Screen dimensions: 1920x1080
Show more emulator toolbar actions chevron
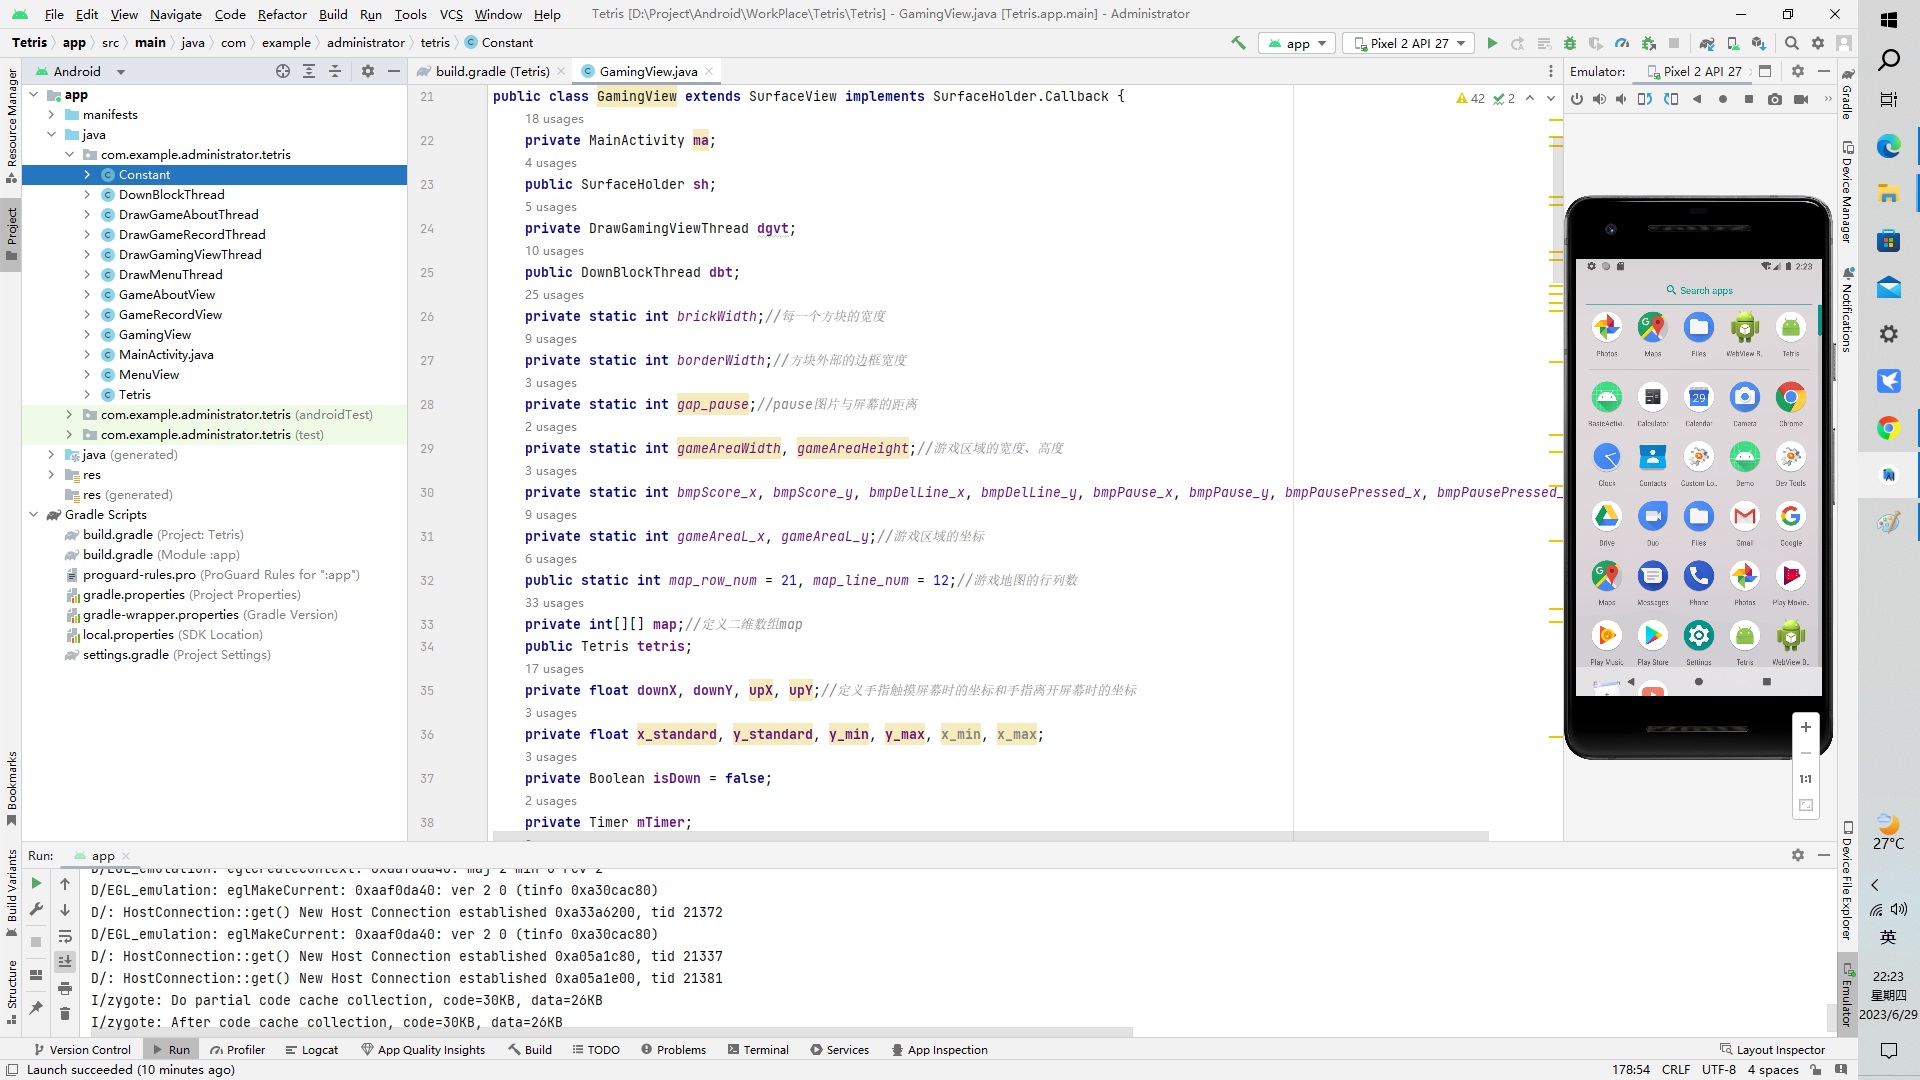coord(1829,99)
